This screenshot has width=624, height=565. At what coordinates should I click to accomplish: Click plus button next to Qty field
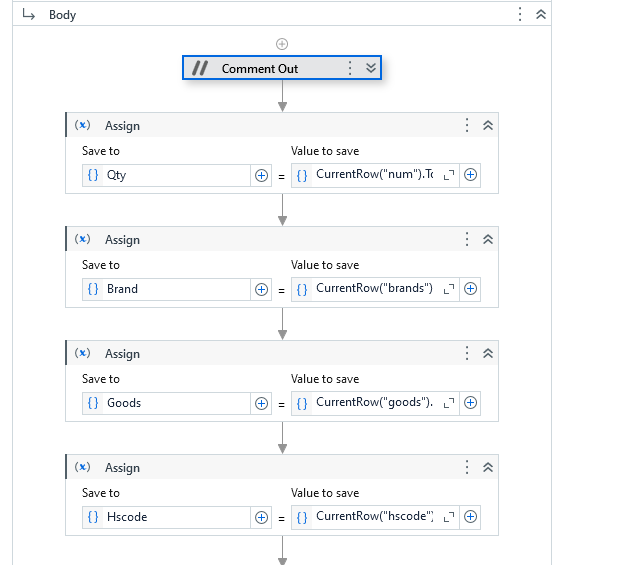[x=262, y=175]
